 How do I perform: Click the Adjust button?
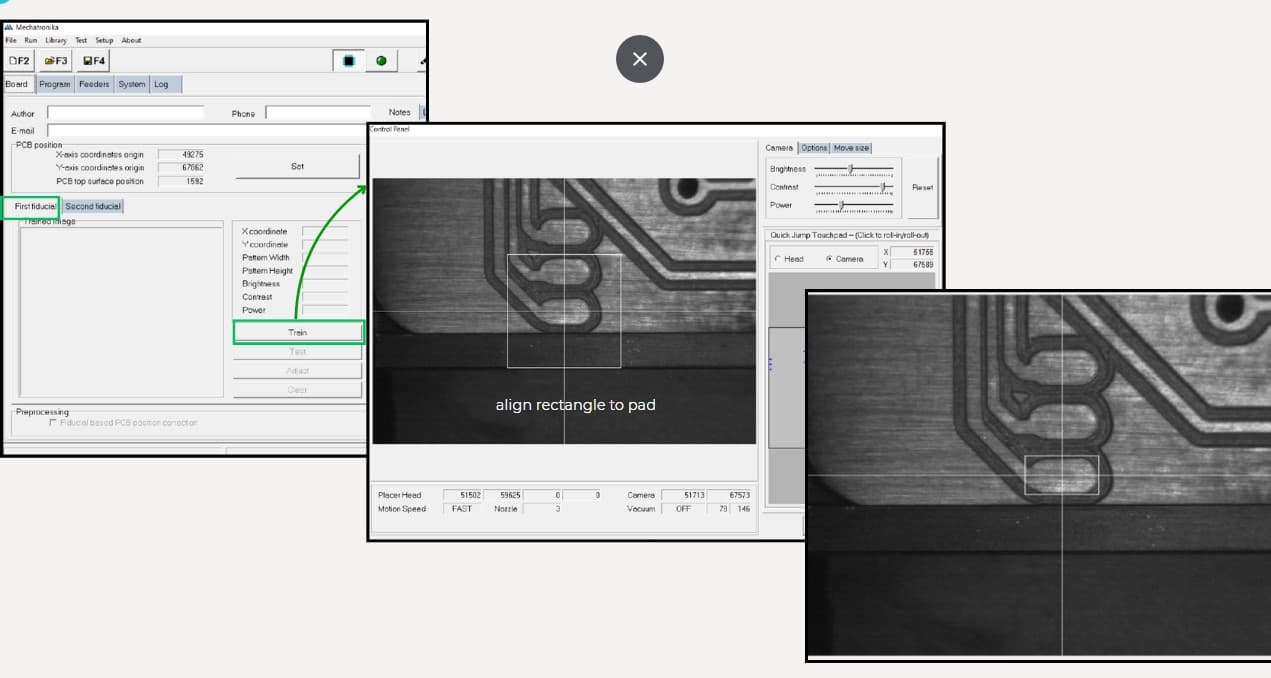[298, 371]
